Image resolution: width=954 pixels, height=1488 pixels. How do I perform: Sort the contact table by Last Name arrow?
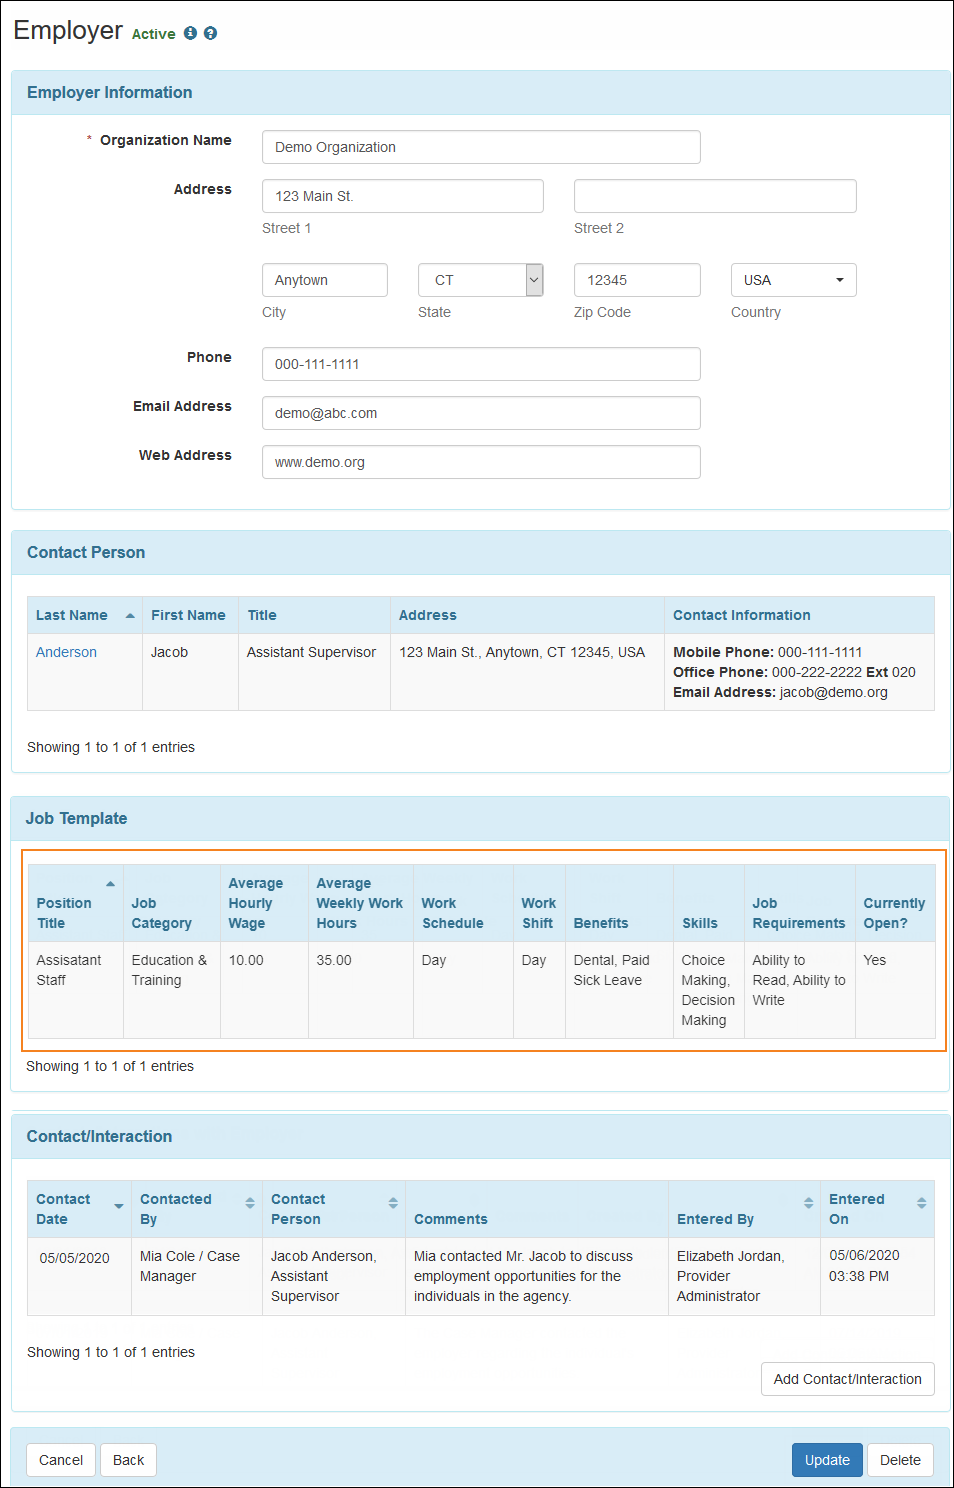131,615
